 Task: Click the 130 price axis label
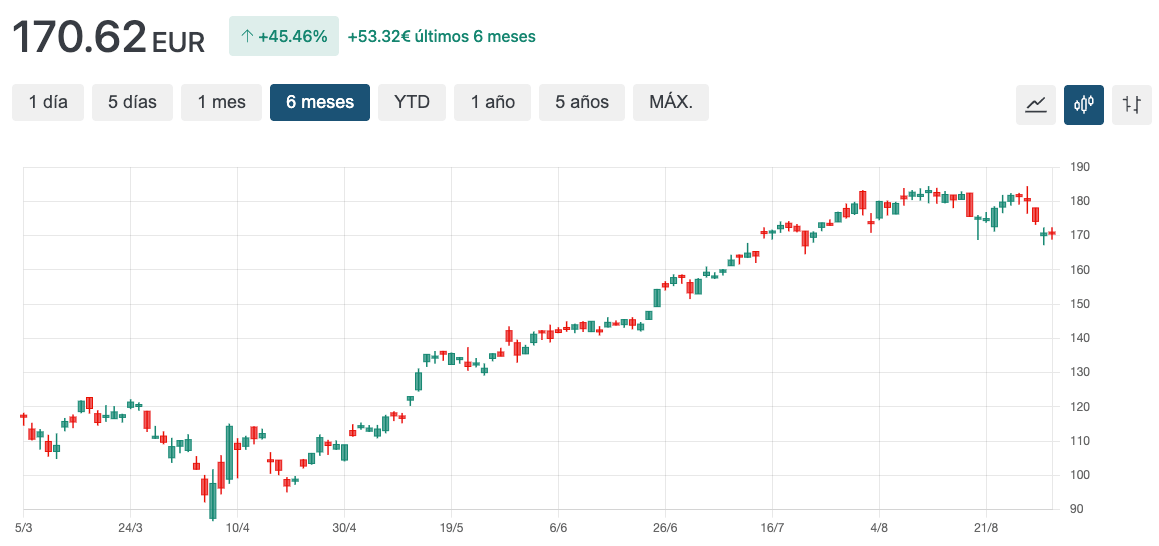[1080, 372]
